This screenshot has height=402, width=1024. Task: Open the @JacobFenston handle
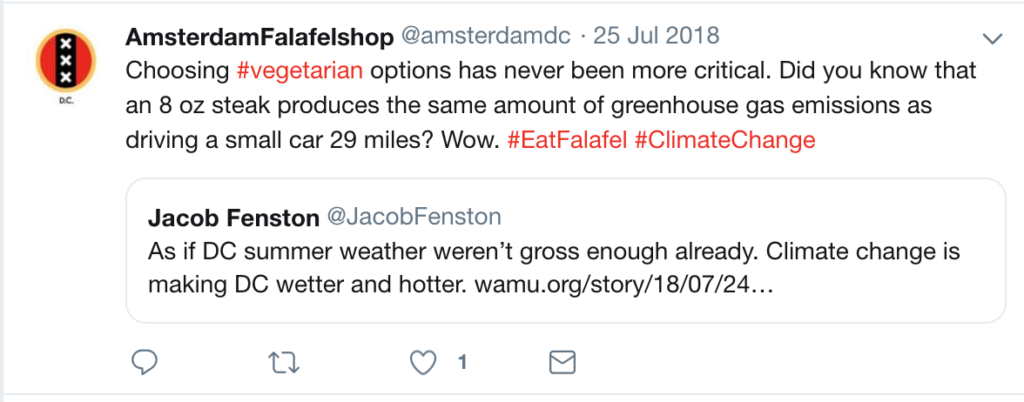(413, 217)
